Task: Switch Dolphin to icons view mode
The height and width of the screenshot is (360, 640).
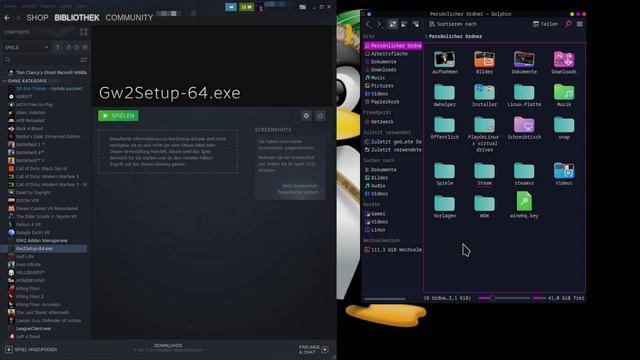Action: click(393, 24)
